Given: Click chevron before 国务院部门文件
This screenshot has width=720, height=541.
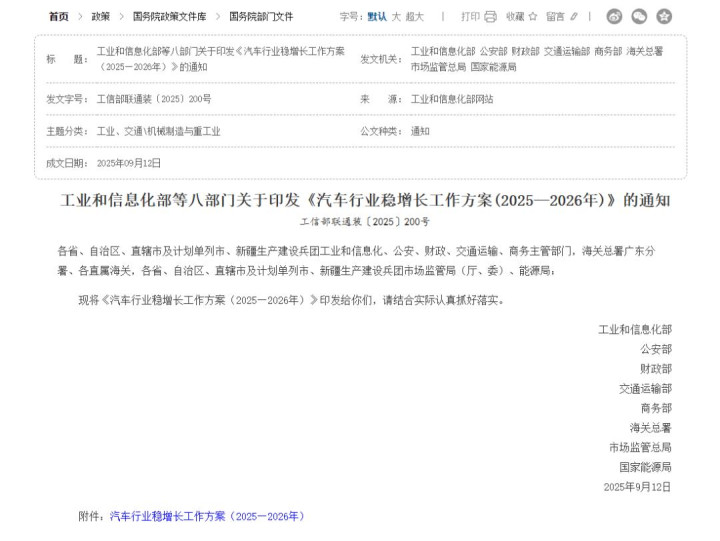Looking at the screenshot, I should [218, 17].
